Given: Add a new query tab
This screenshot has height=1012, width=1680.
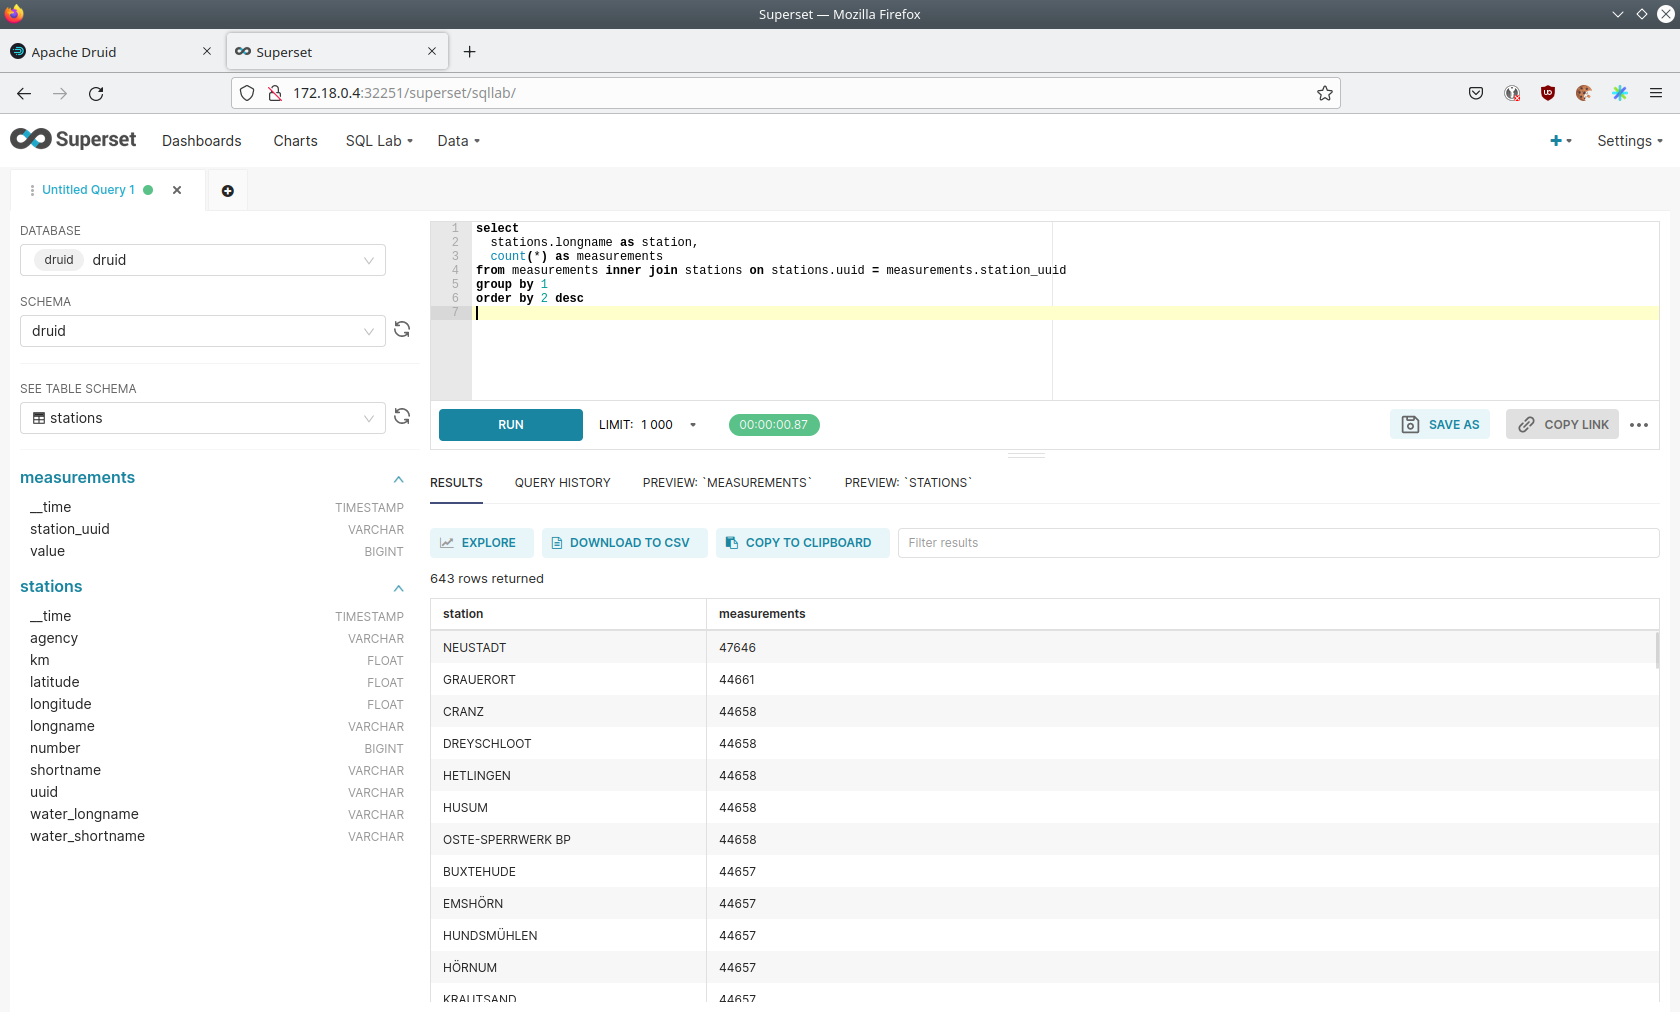Looking at the screenshot, I should coord(228,191).
